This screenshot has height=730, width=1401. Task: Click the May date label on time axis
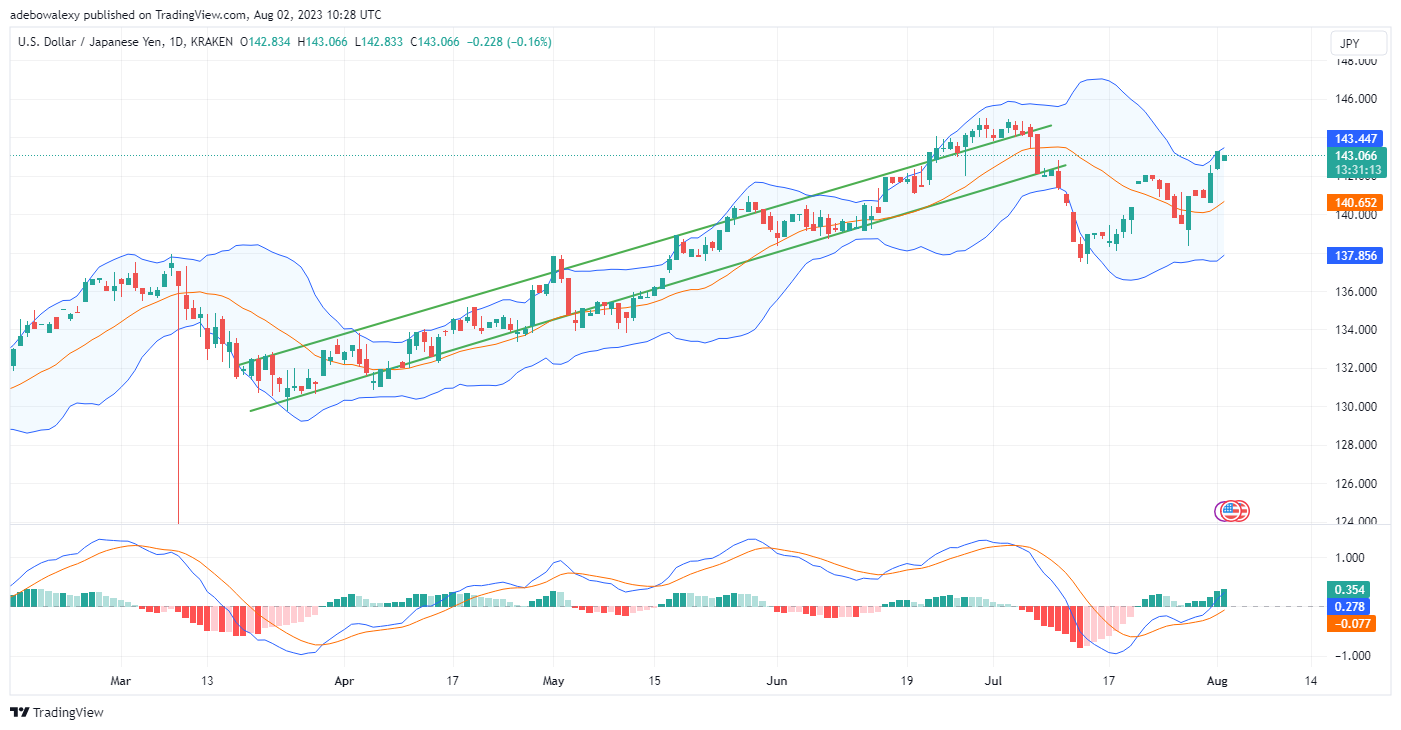point(553,680)
